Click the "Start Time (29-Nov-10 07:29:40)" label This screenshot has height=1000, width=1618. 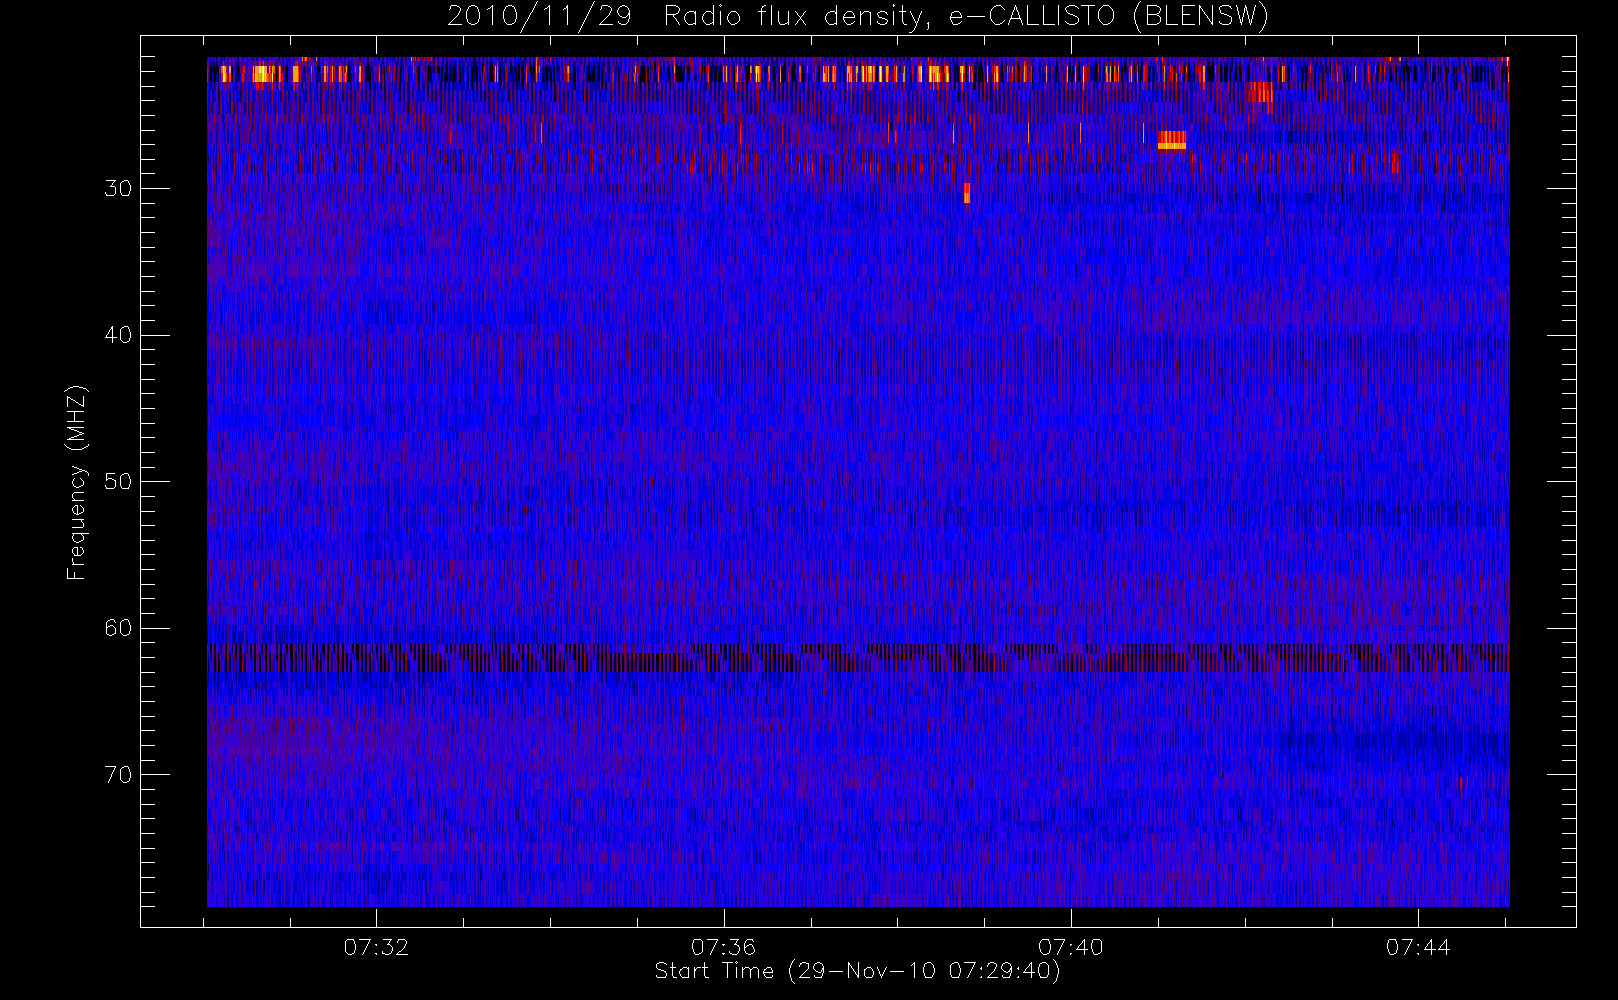coord(857,971)
